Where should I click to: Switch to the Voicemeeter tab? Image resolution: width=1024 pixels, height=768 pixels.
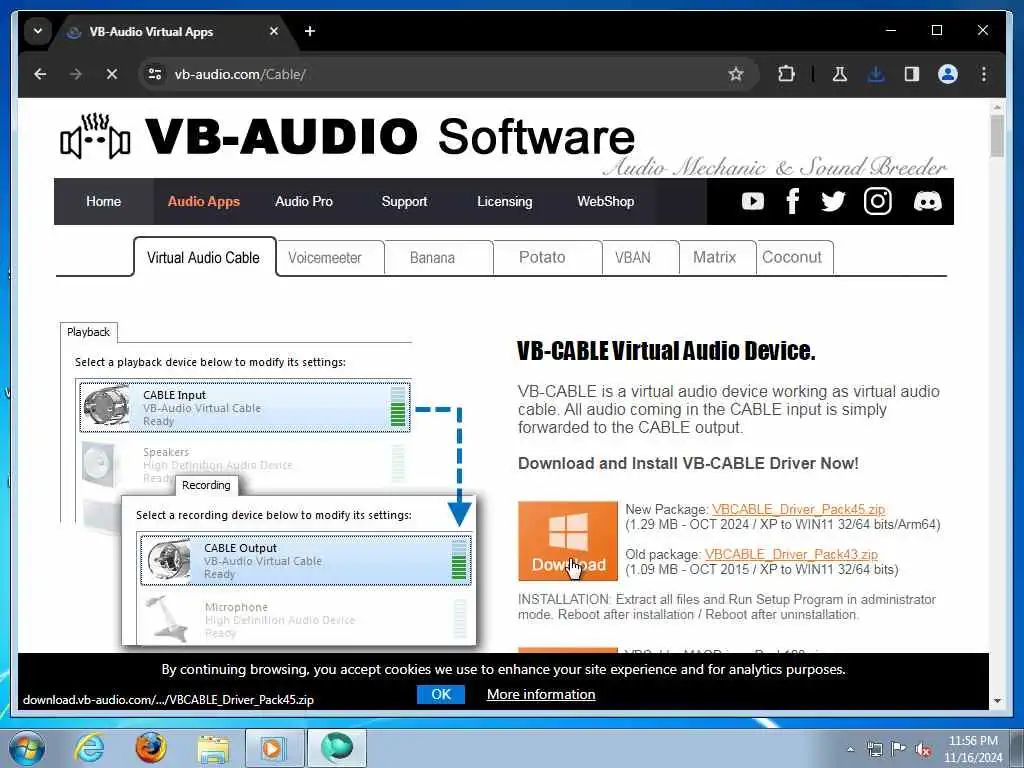(325, 257)
